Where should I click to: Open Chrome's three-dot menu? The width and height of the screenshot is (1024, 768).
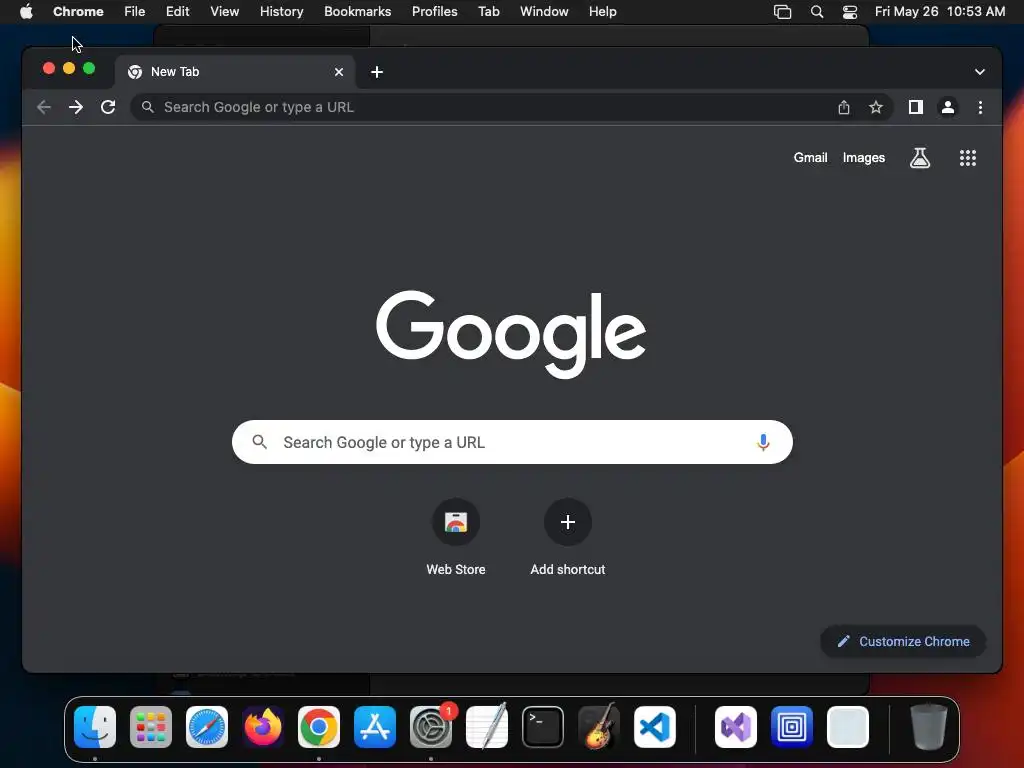pos(980,107)
